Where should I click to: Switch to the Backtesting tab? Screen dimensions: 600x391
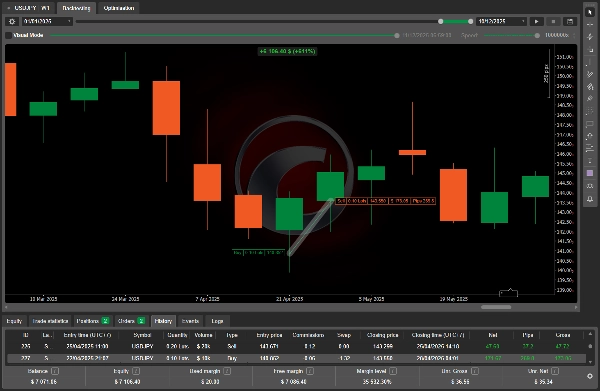pyautogui.click(x=76, y=8)
